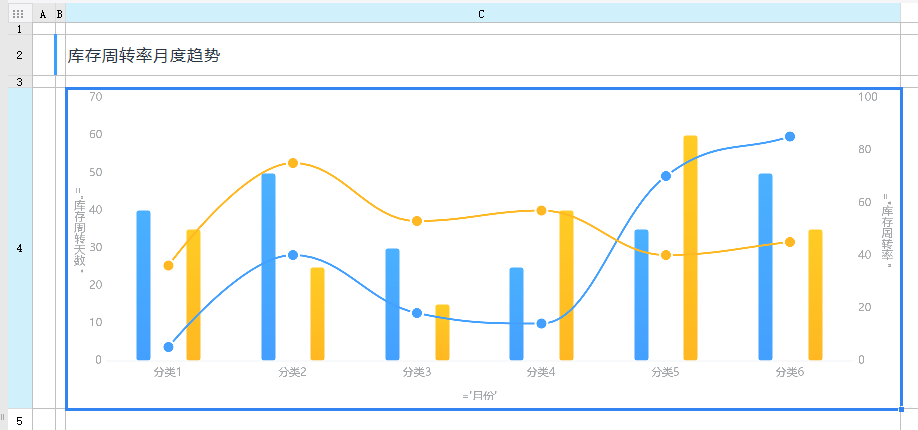918x430 pixels.
Task: Select row 1 header
Action: (19, 29)
